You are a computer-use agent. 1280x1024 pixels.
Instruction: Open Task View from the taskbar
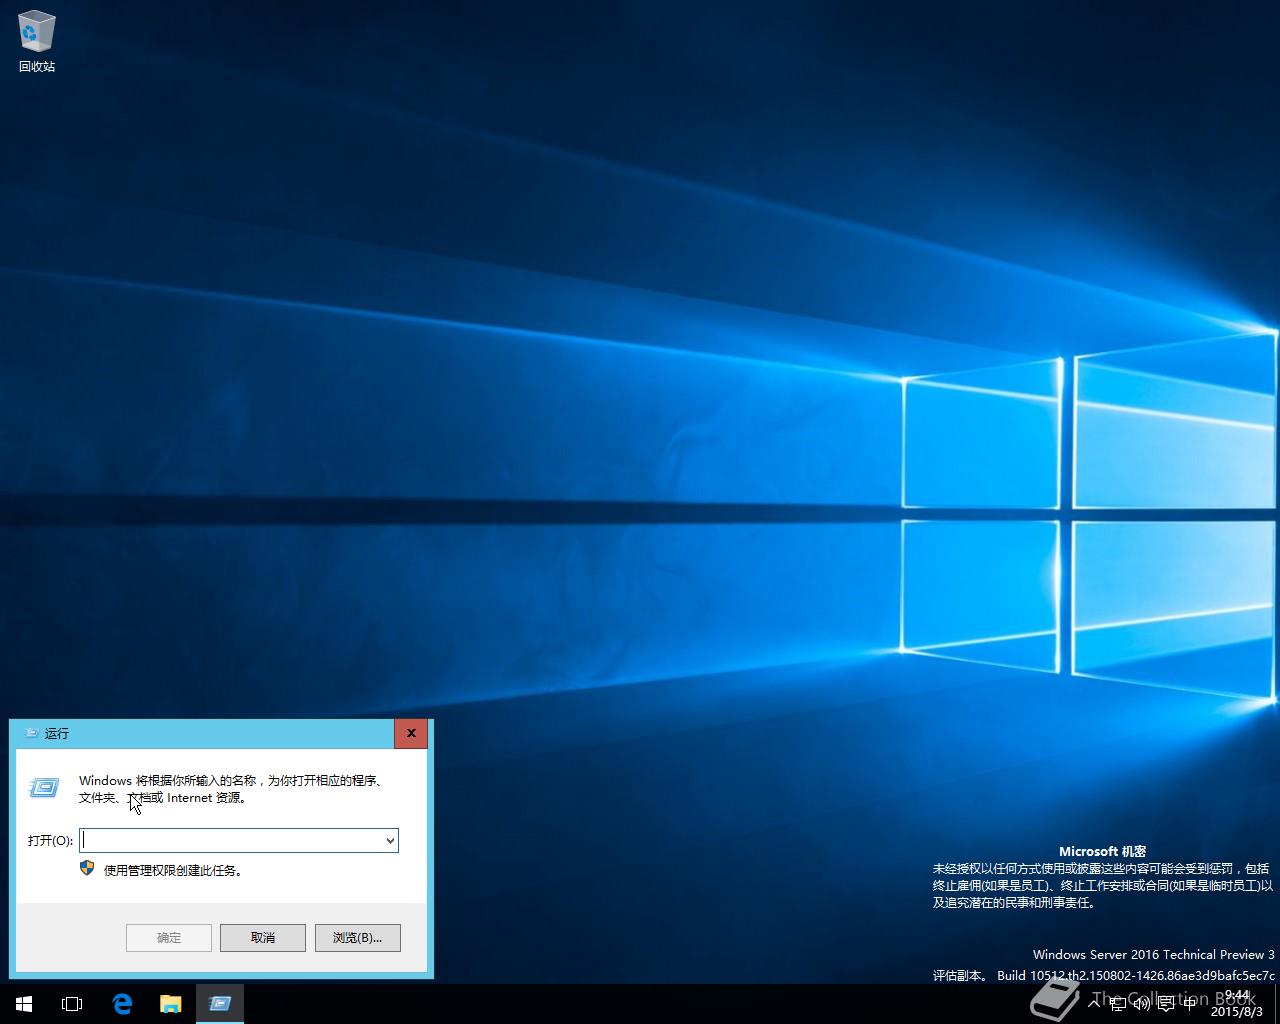coord(72,1004)
